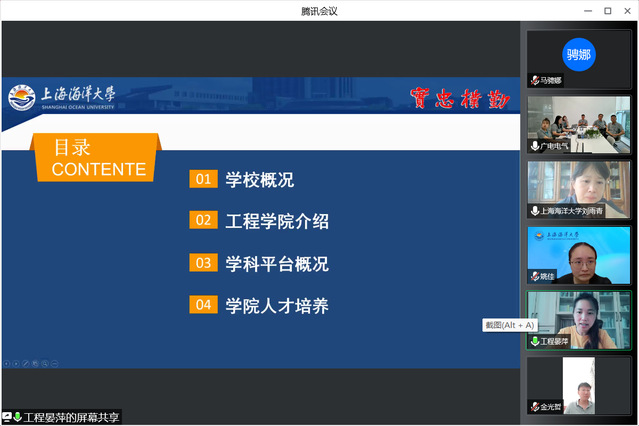639x426 pixels.
Task: Click the microphone icon next to 晓佳
Action: [x=535, y=276]
